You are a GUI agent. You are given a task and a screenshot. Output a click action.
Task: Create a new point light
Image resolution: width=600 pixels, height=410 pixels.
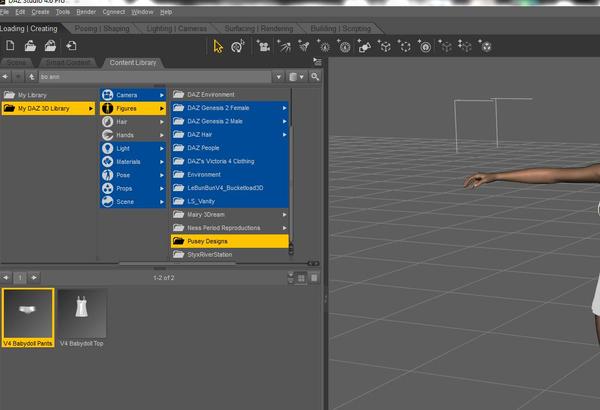click(x=324, y=46)
